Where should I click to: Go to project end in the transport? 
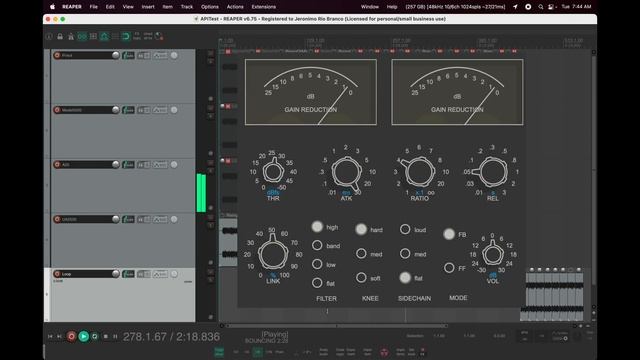coord(60,336)
